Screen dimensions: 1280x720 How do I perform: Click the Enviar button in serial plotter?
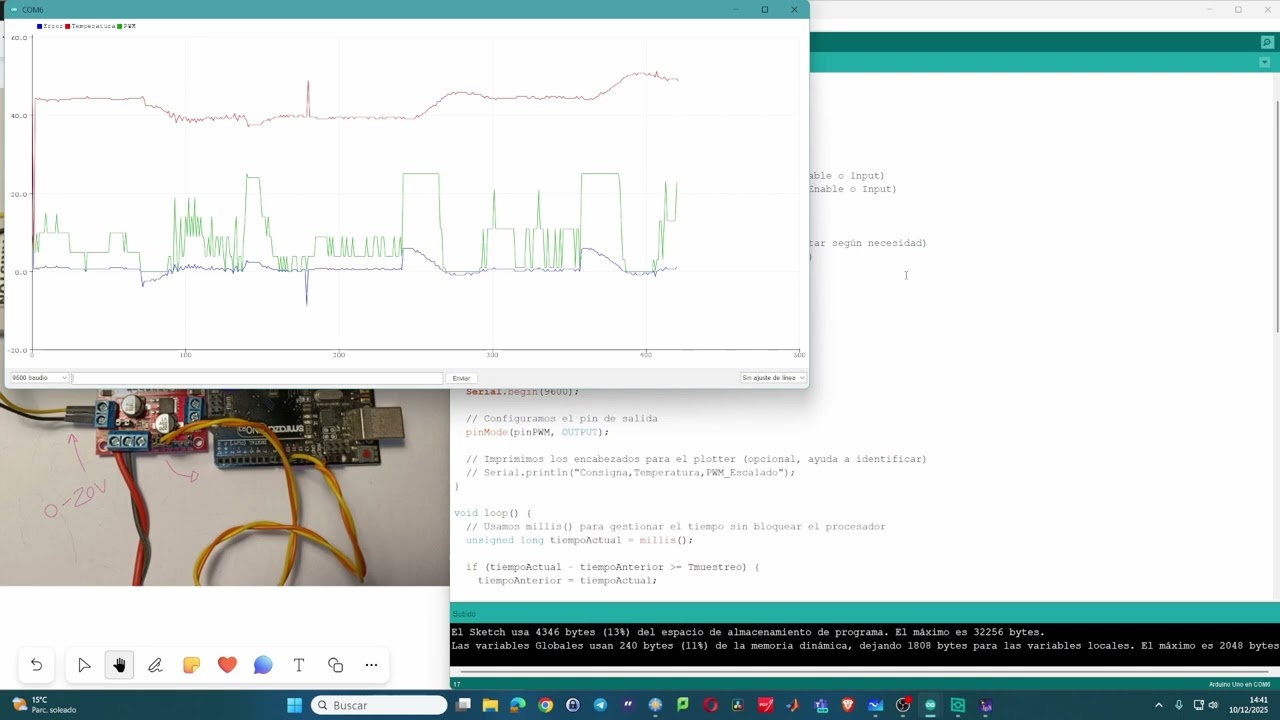(461, 378)
